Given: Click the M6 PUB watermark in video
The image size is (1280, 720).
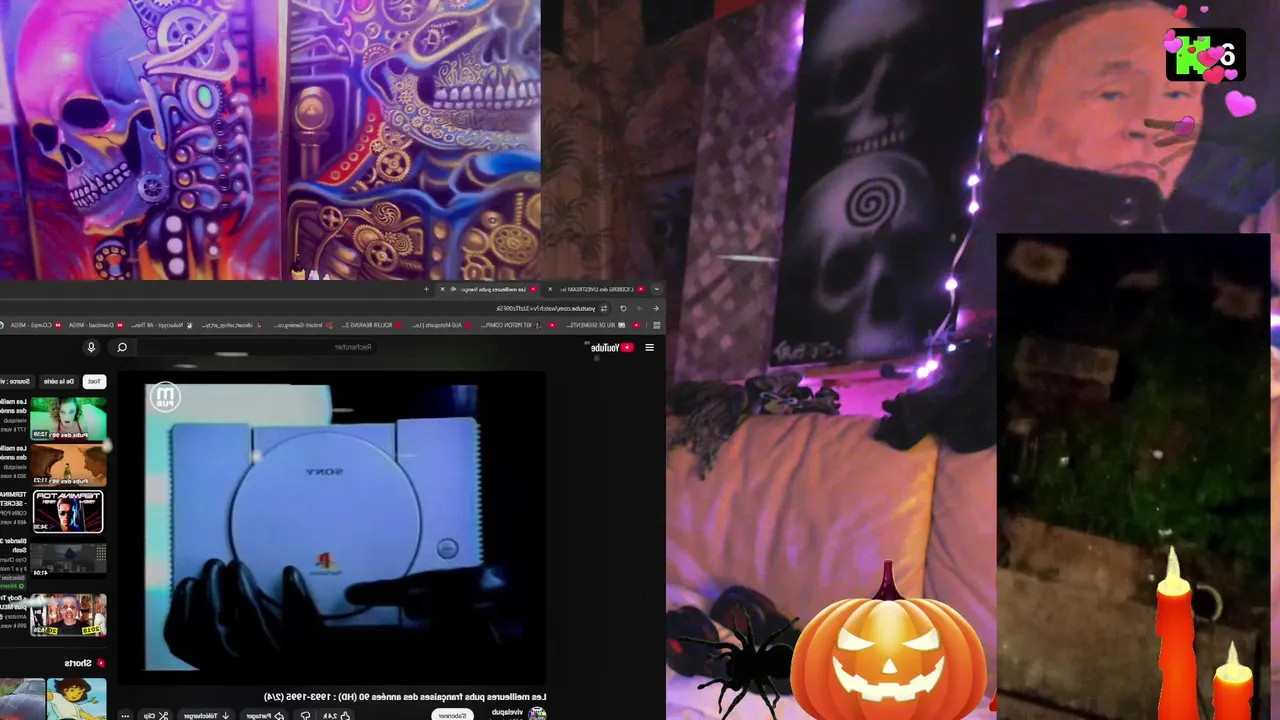Looking at the screenshot, I should pyautogui.click(x=165, y=398).
